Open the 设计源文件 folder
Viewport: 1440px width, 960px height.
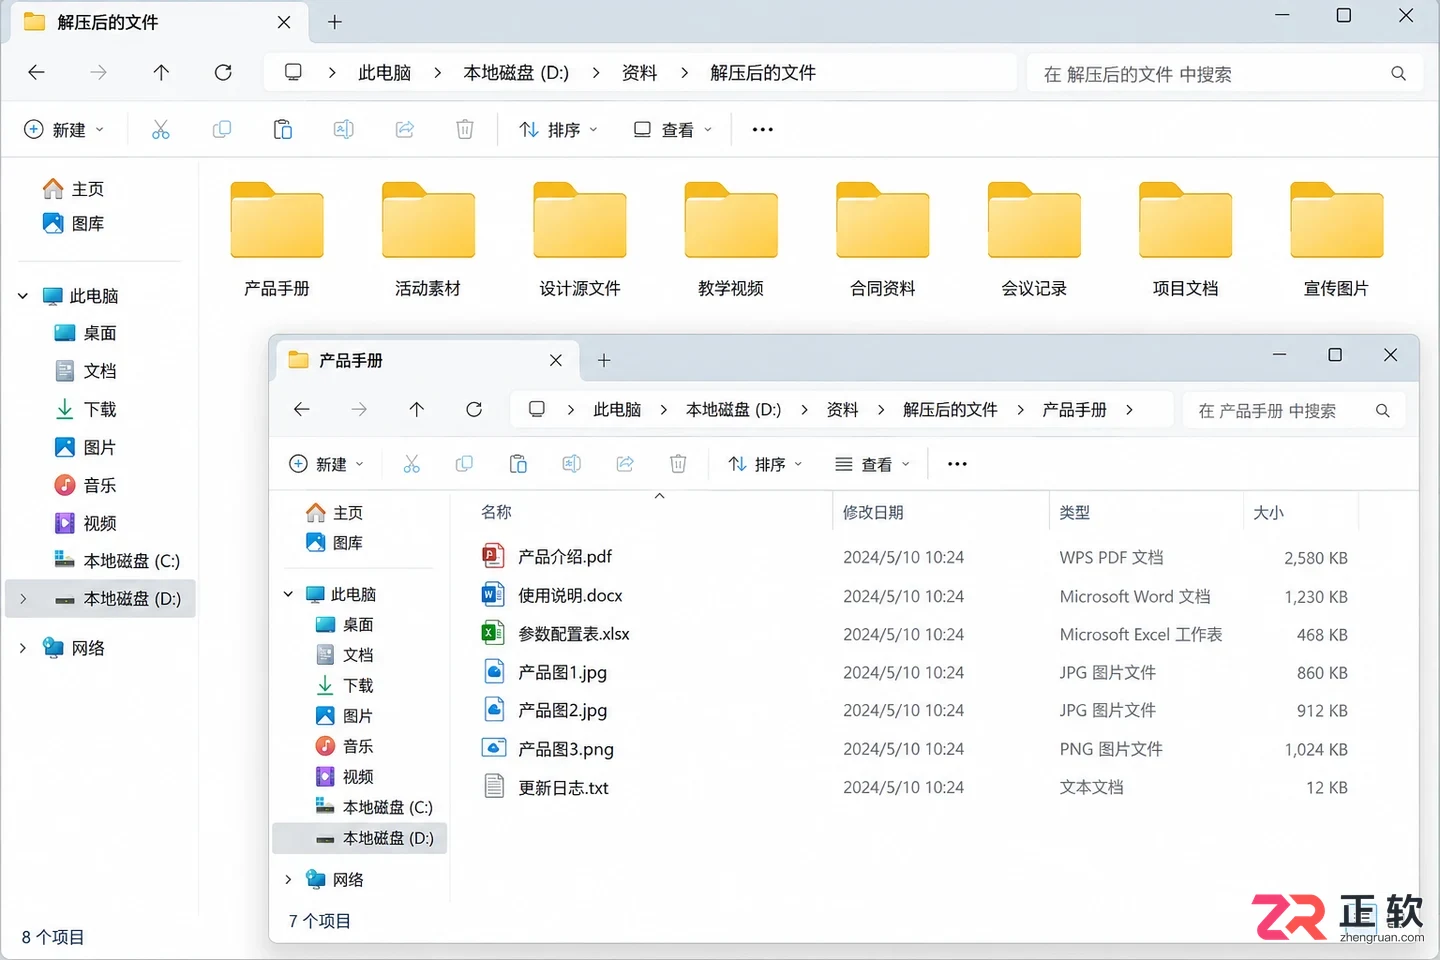[x=580, y=240]
